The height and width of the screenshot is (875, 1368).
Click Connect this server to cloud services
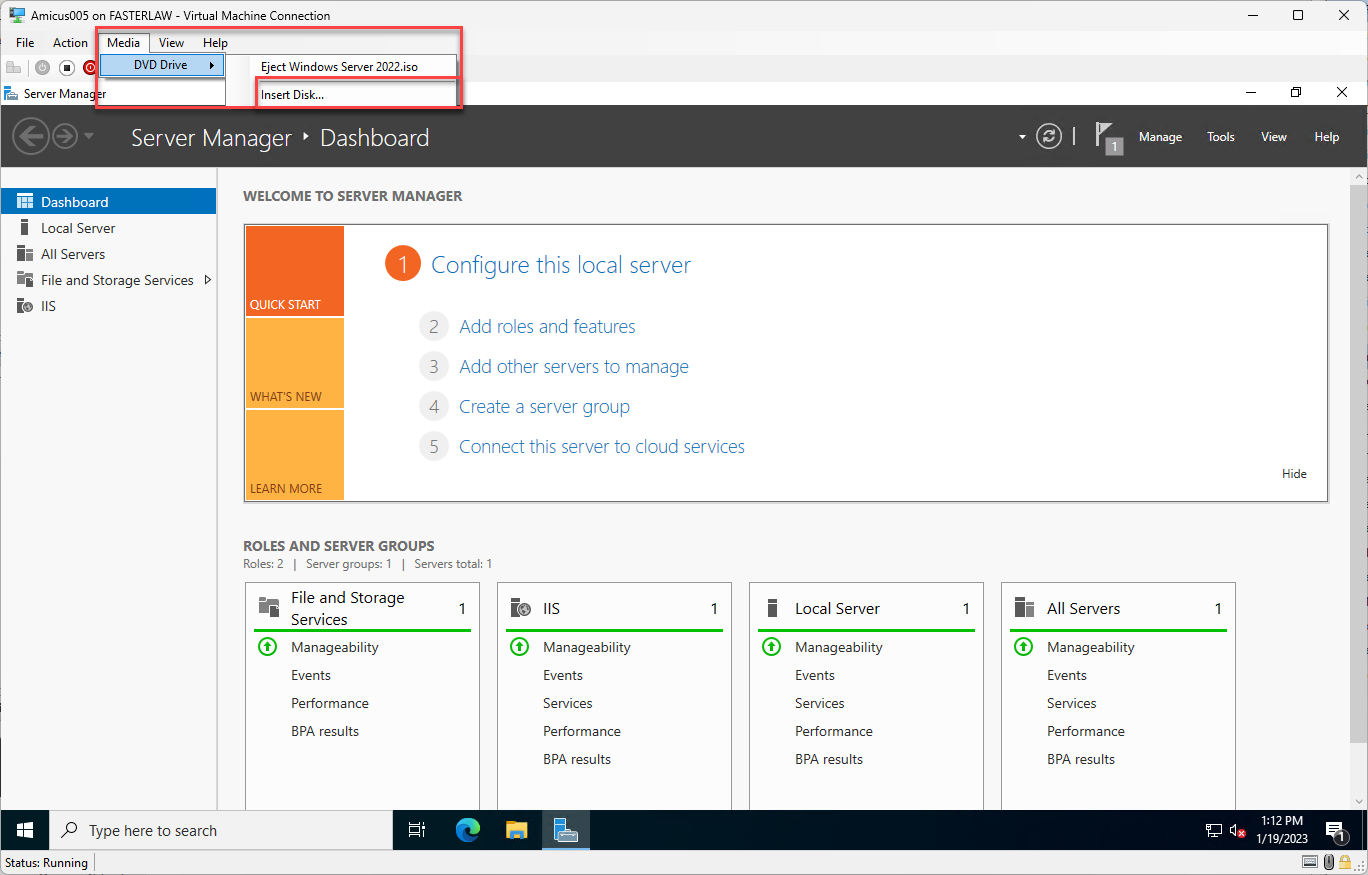click(x=602, y=447)
